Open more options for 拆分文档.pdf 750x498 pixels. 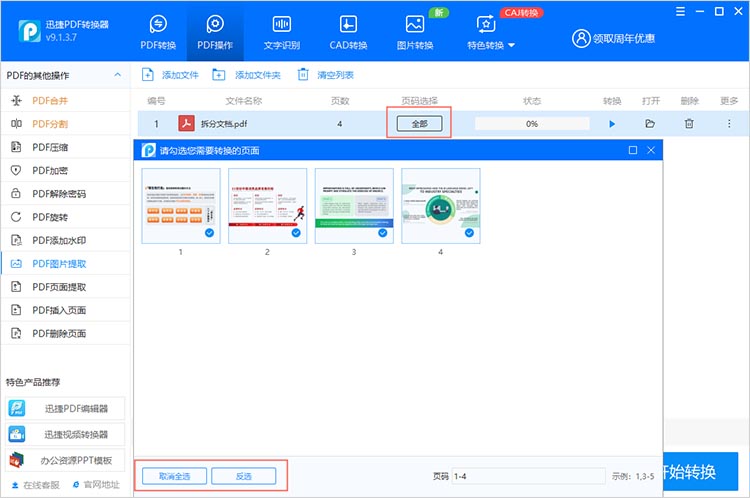point(729,124)
